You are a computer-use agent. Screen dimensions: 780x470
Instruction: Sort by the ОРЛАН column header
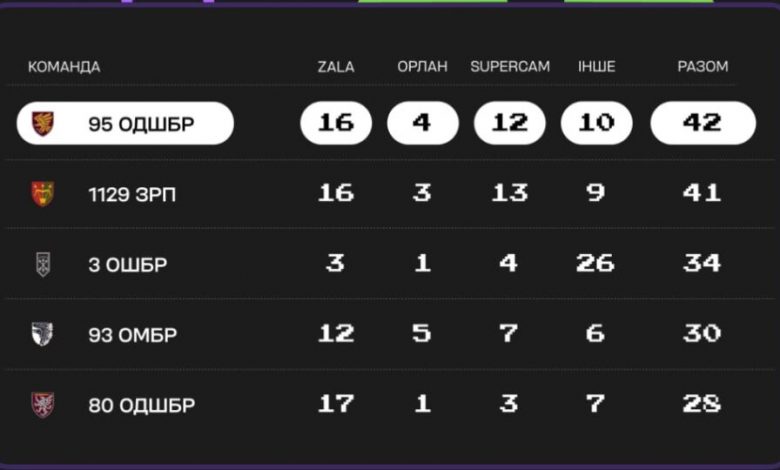click(422, 67)
